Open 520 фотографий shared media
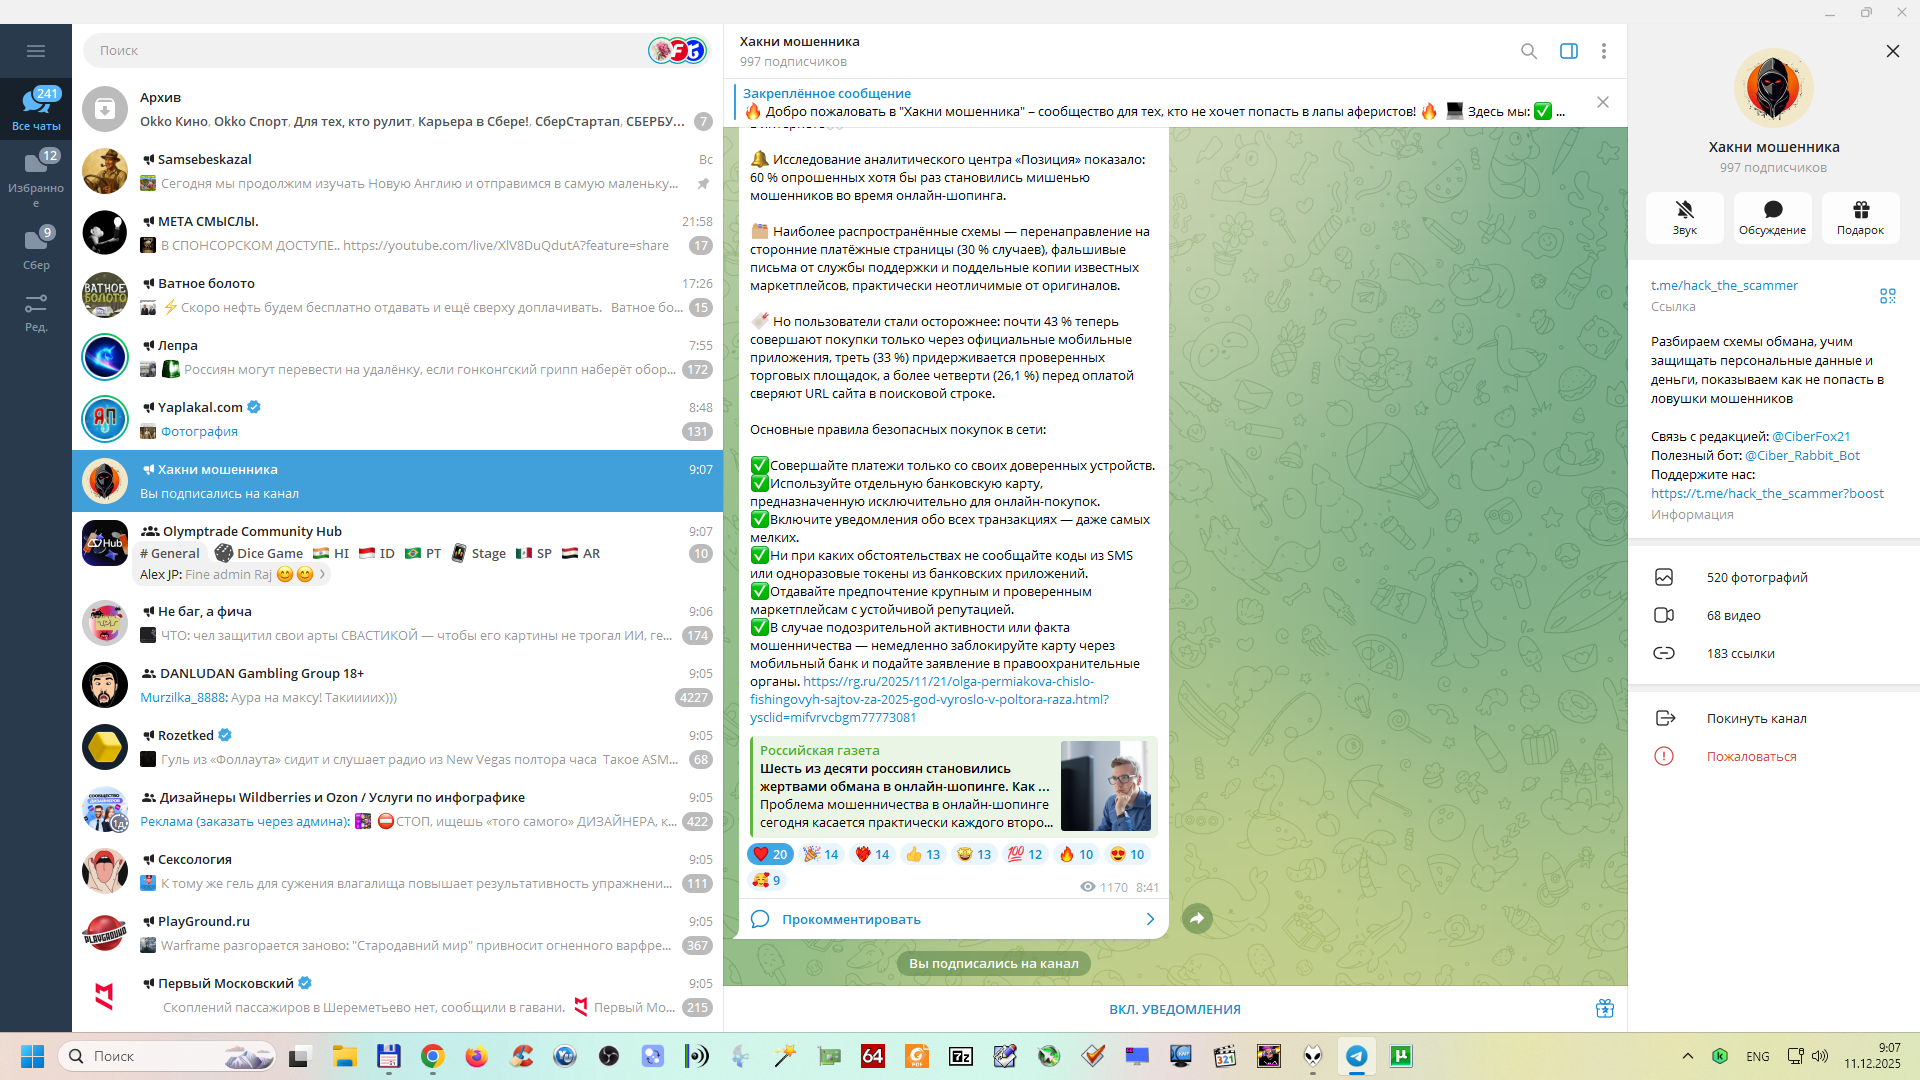This screenshot has height=1080, width=1920. [1756, 577]
